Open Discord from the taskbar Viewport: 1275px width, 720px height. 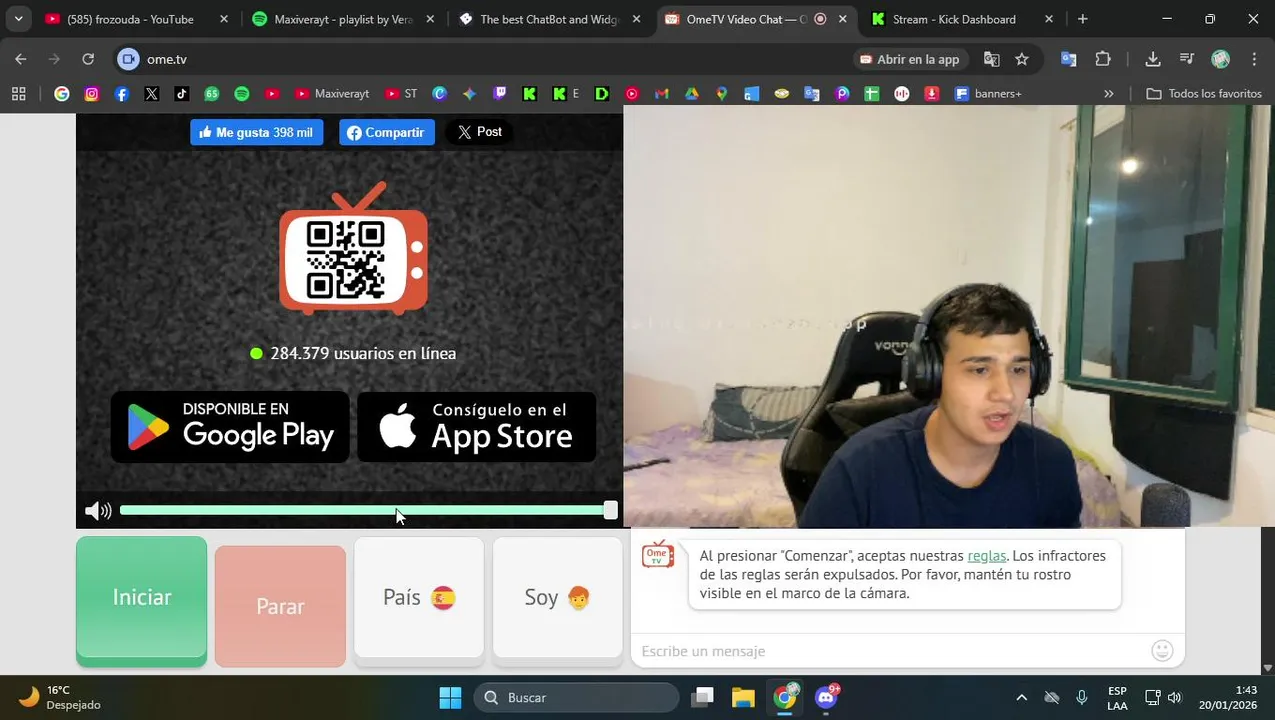tap(827, 697)
